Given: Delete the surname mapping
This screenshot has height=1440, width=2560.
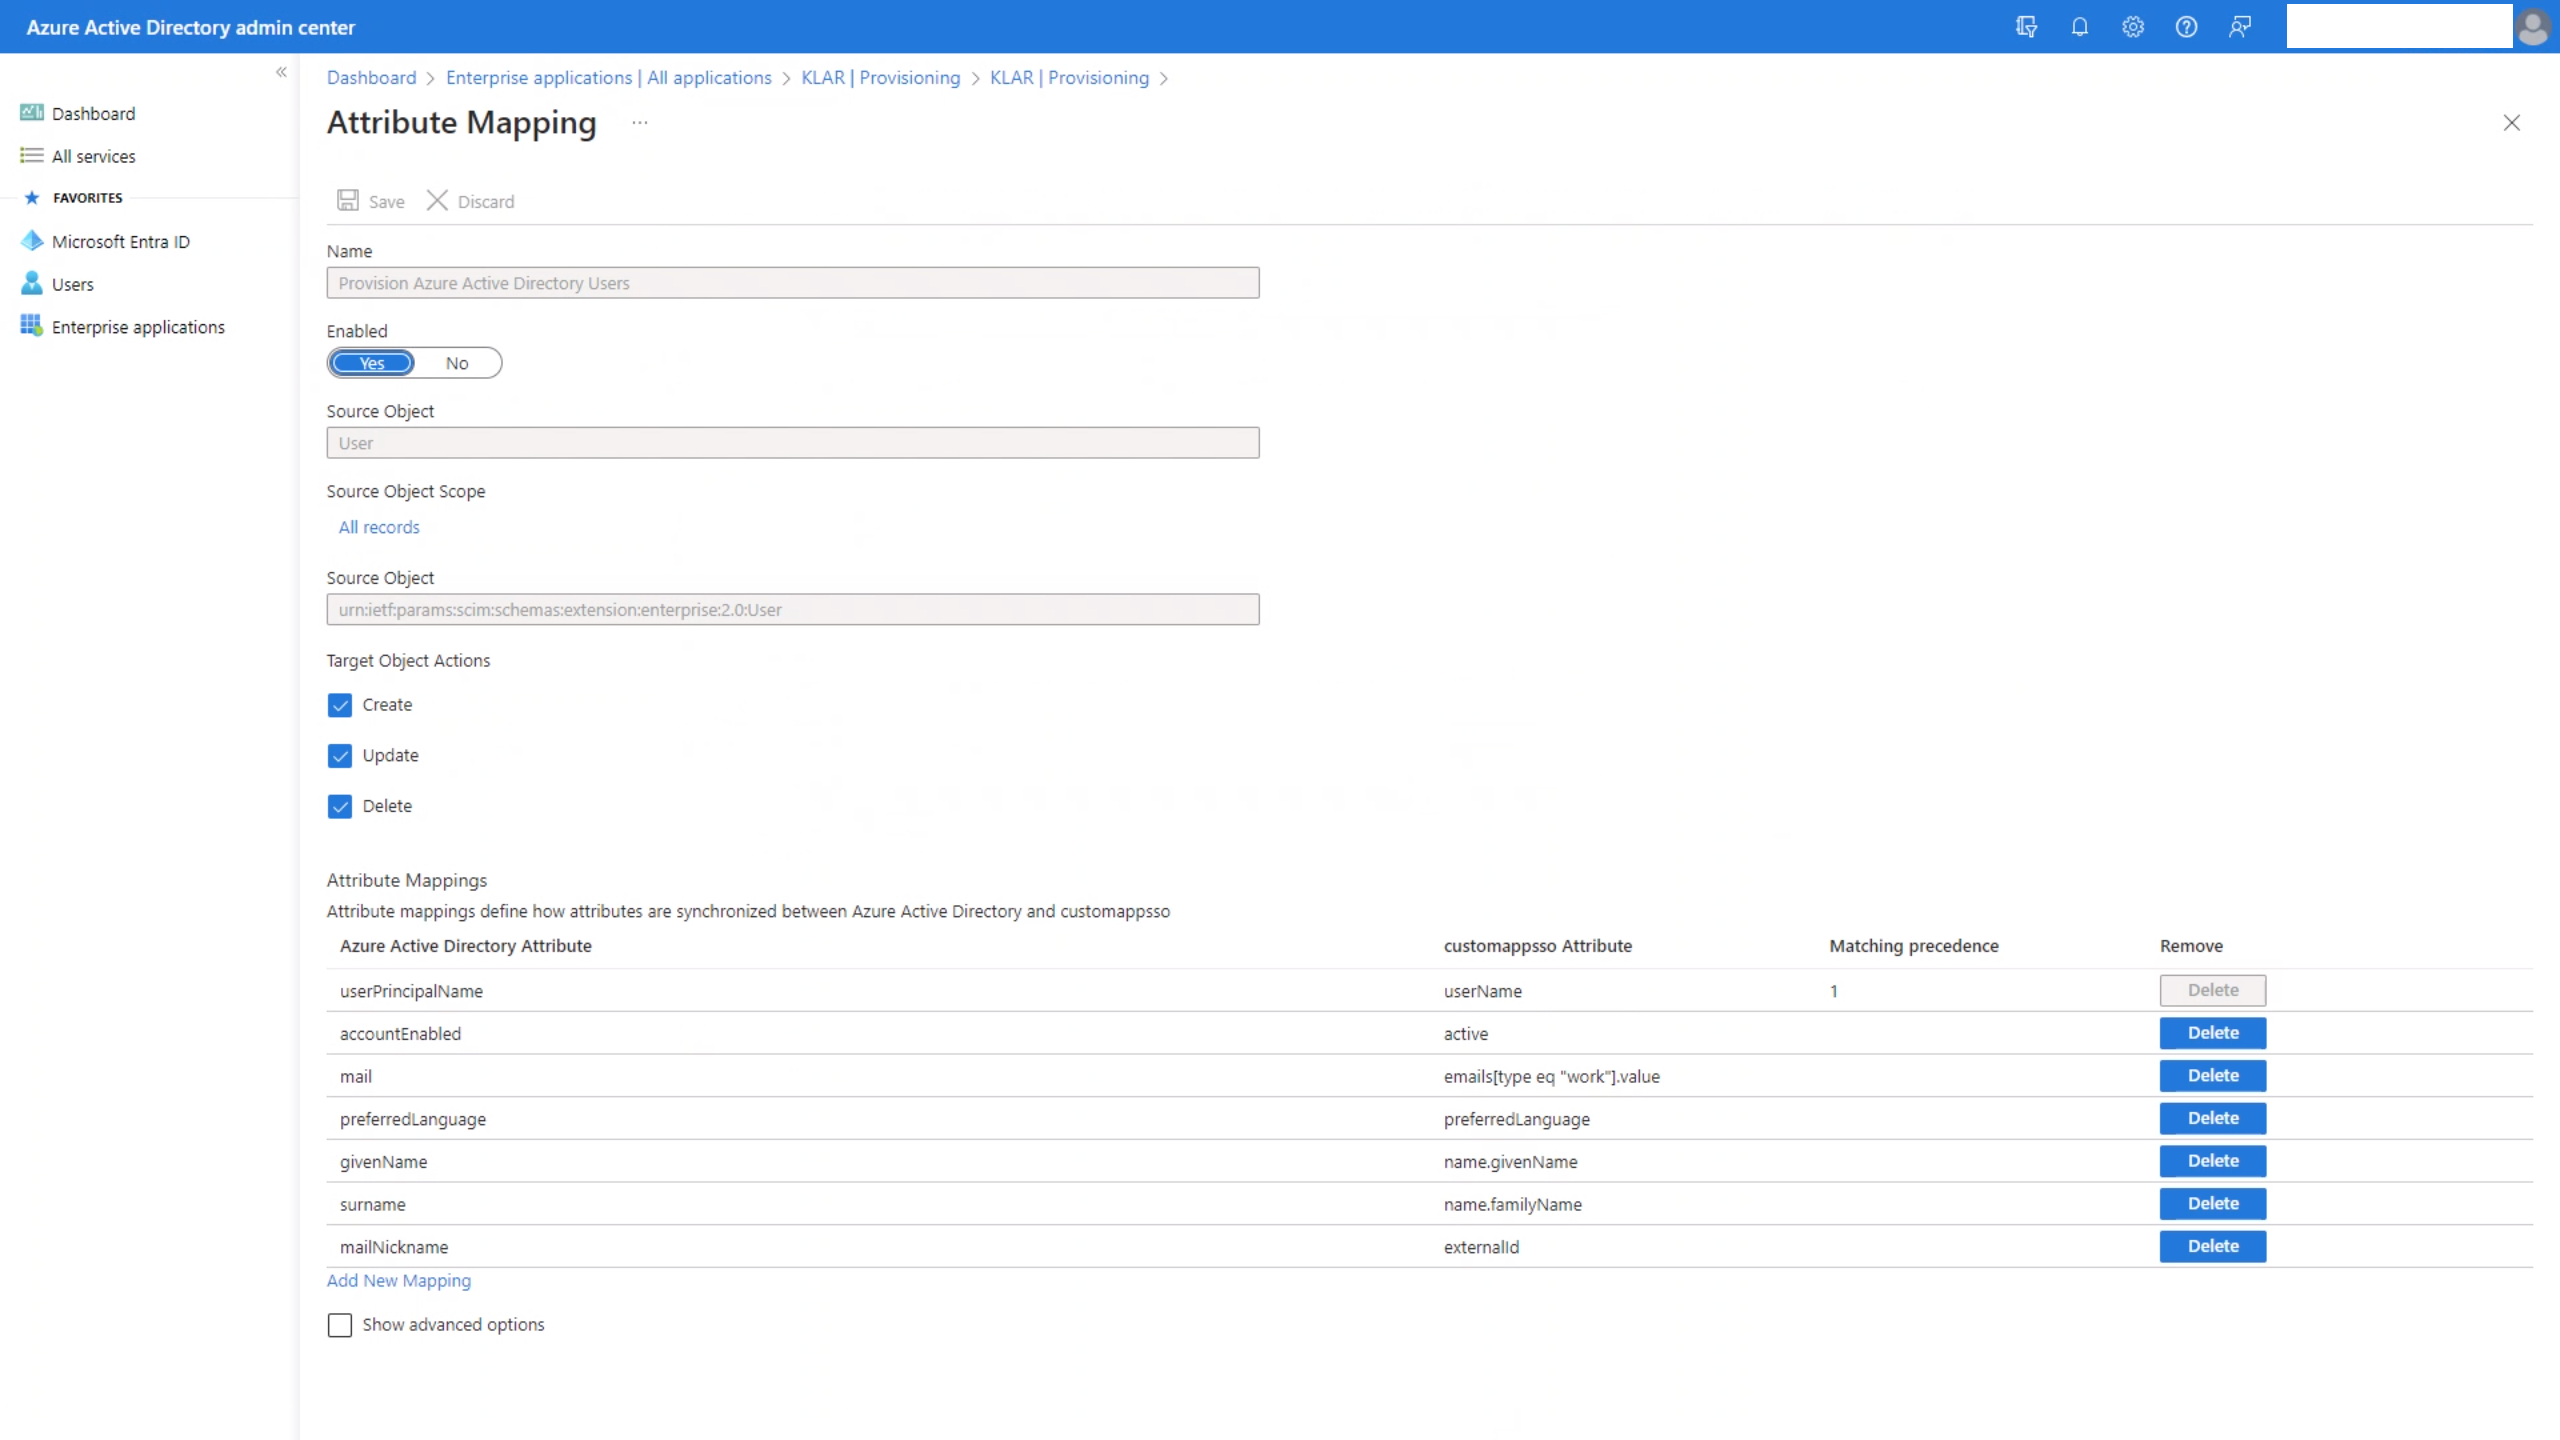Looking at the screenshot, I should point(2213,1204).
